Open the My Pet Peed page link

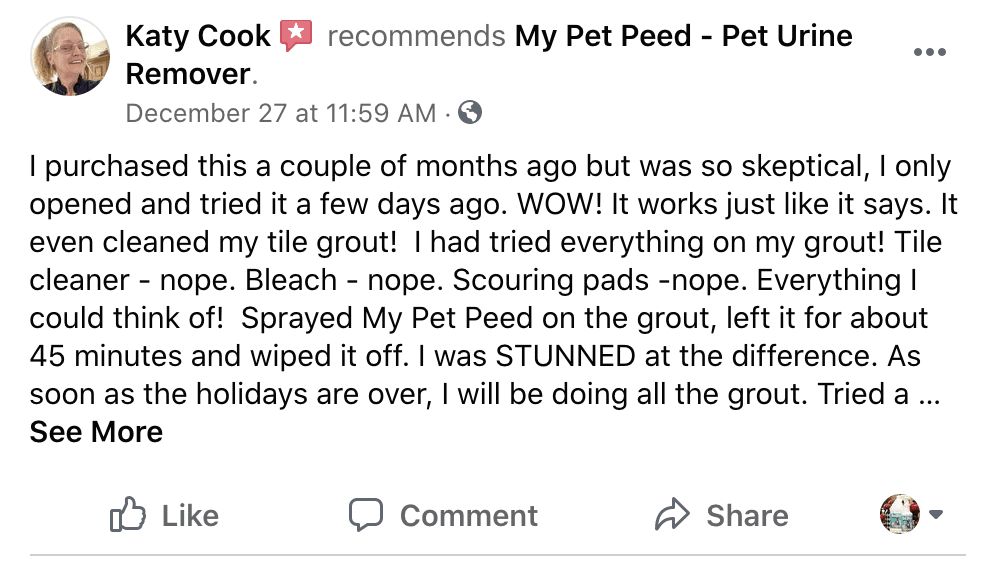pos(683,37)
